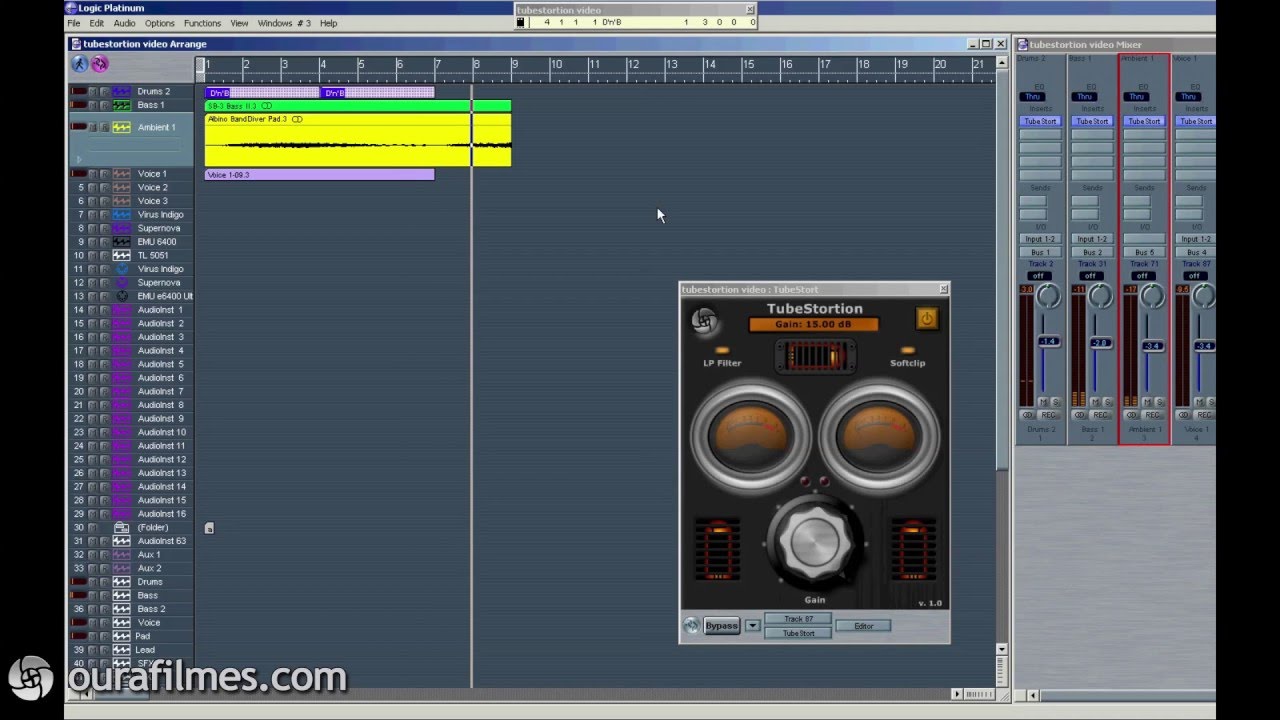Click the Drums 2 volume fader
The image size is (1280, 720).
1048,342
